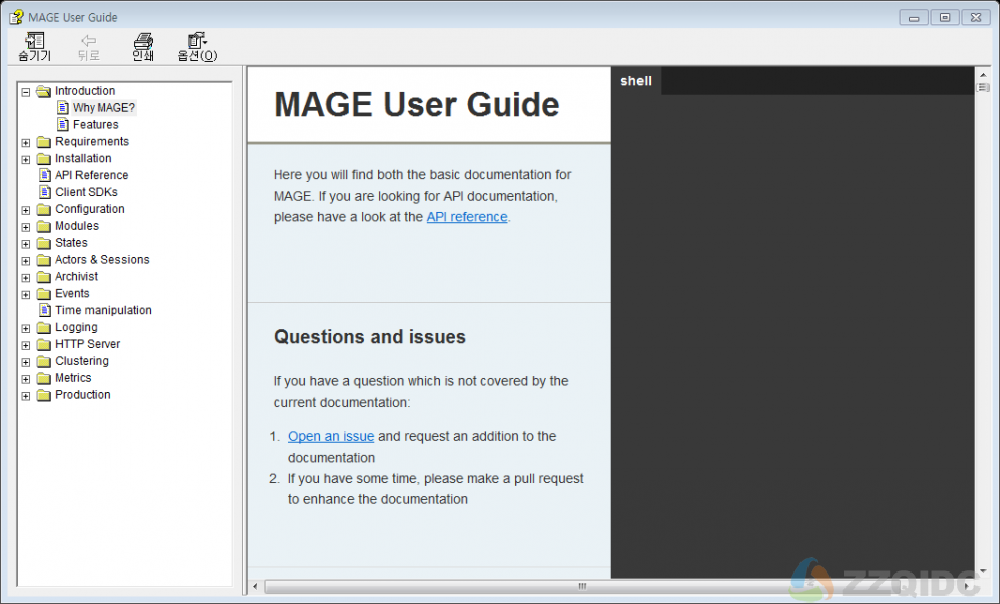The width and height of the screenshot is (1000, 604).
Task: Click the Configuration folder icon
Action: click(x=43, y=209)
